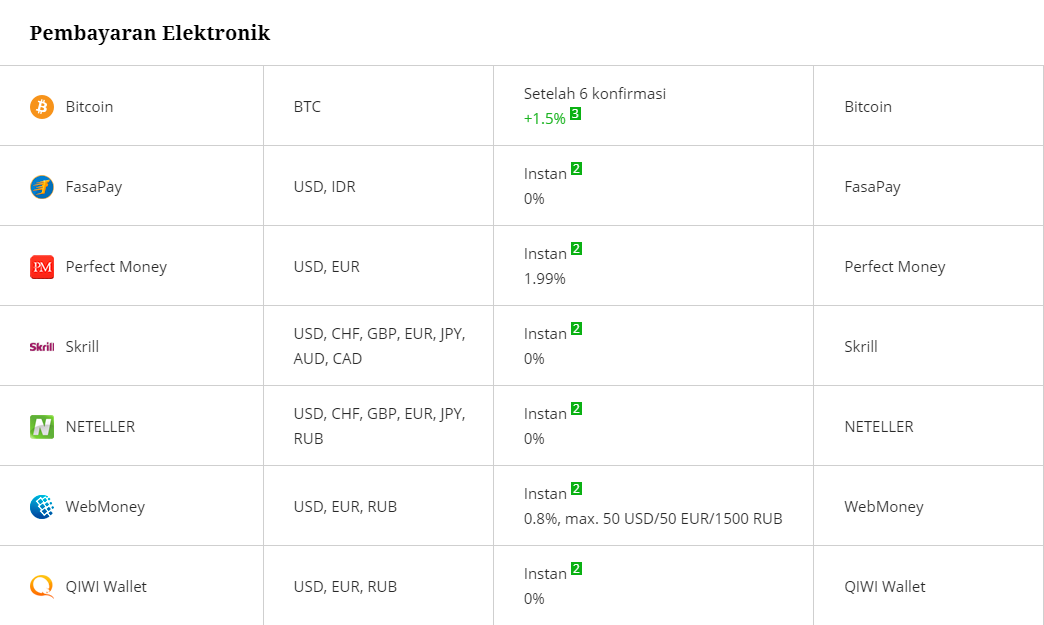Click the Bitcoin logo icon

pyautogui.click(x=42, y=106)
